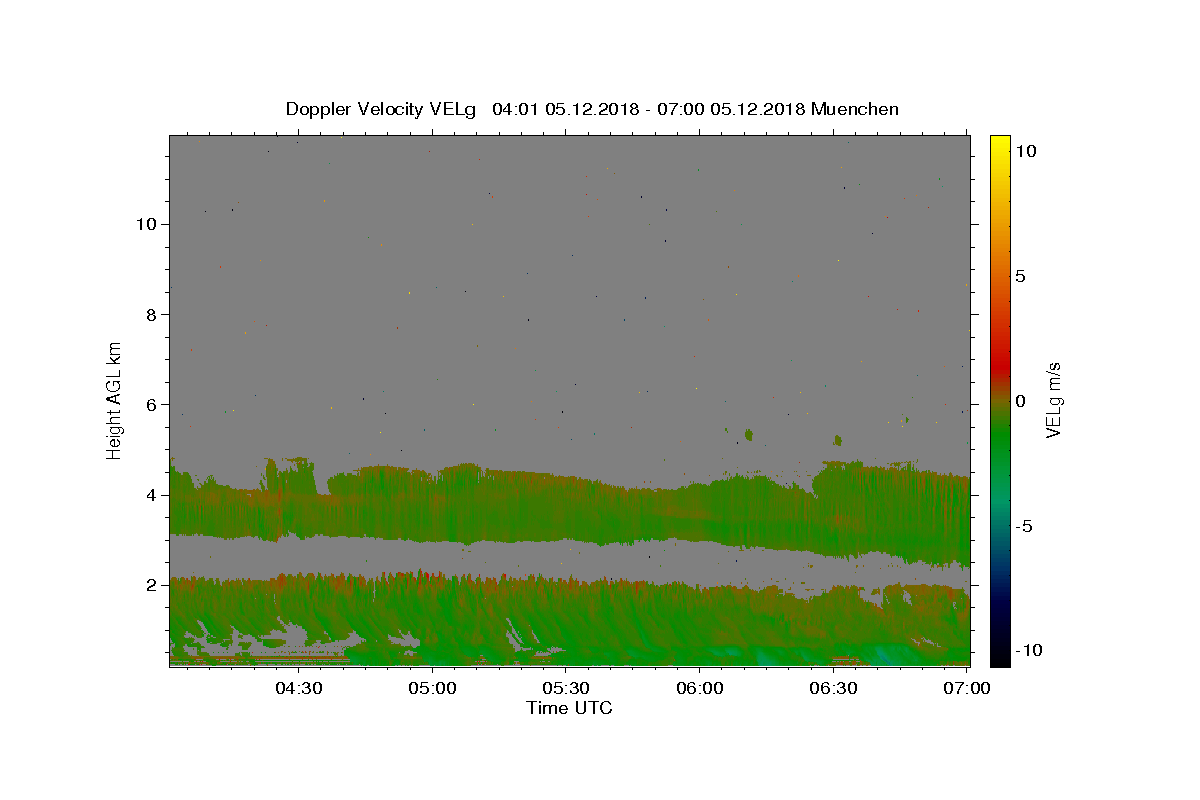Image resolution: width=1200 pixels, height=800 pixels.
Task: Click the end time '07:00 05.12.2018' in title
Action: pyautogui.click(x=729, y=109)
